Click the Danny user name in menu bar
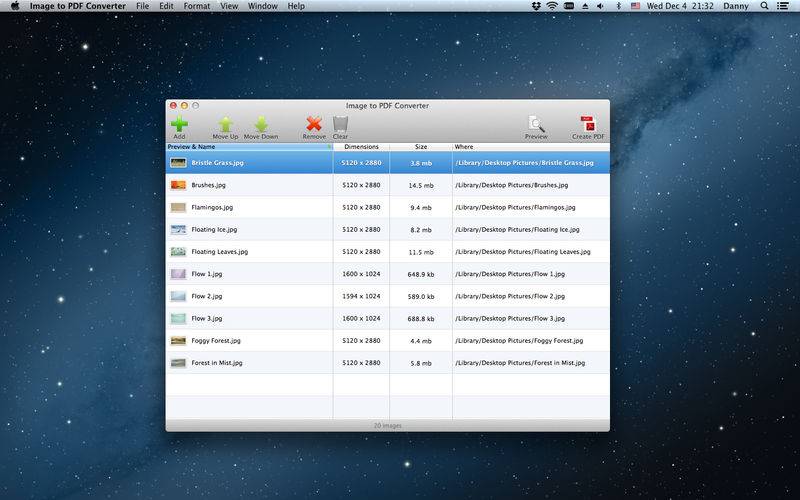The height and width of the screenshot is (500, 800). click(x=736, y=6)
